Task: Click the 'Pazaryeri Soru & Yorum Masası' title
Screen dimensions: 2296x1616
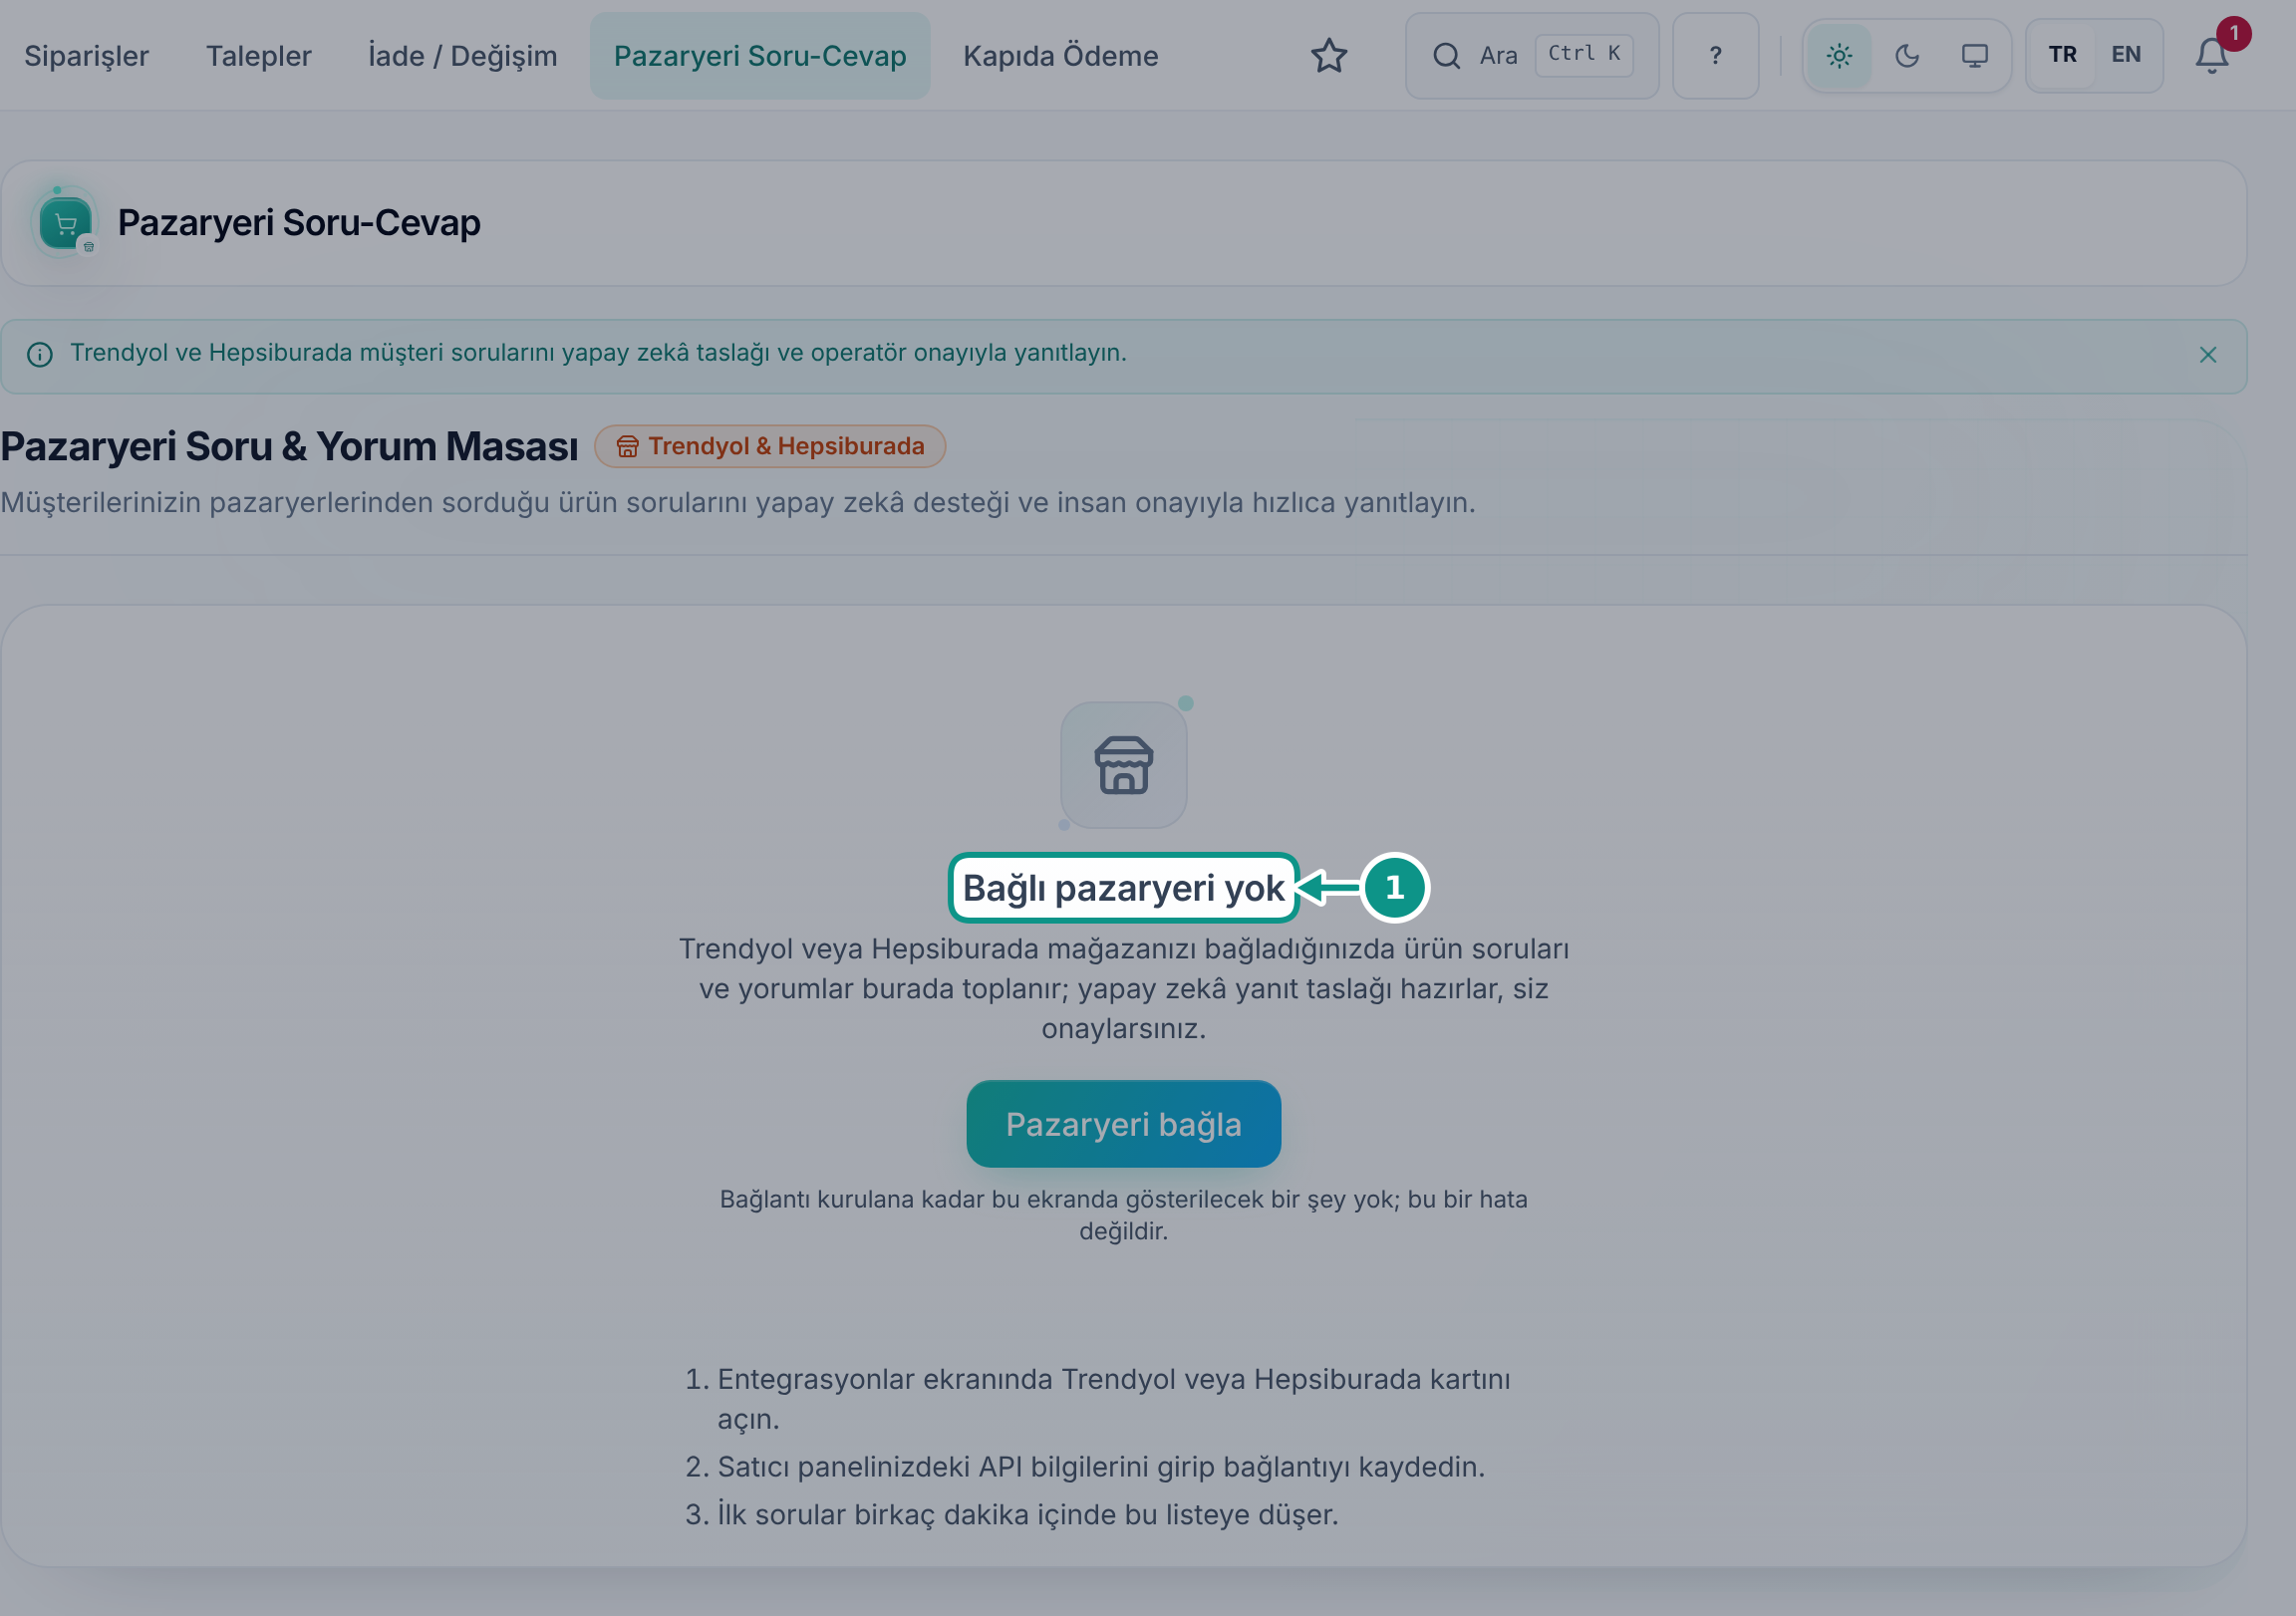Action: click(x=289, y=447)
